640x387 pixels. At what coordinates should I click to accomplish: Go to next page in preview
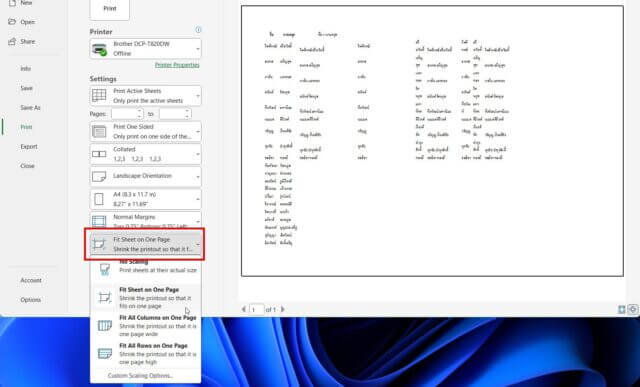pyautogui.click(x=282, y=309)
